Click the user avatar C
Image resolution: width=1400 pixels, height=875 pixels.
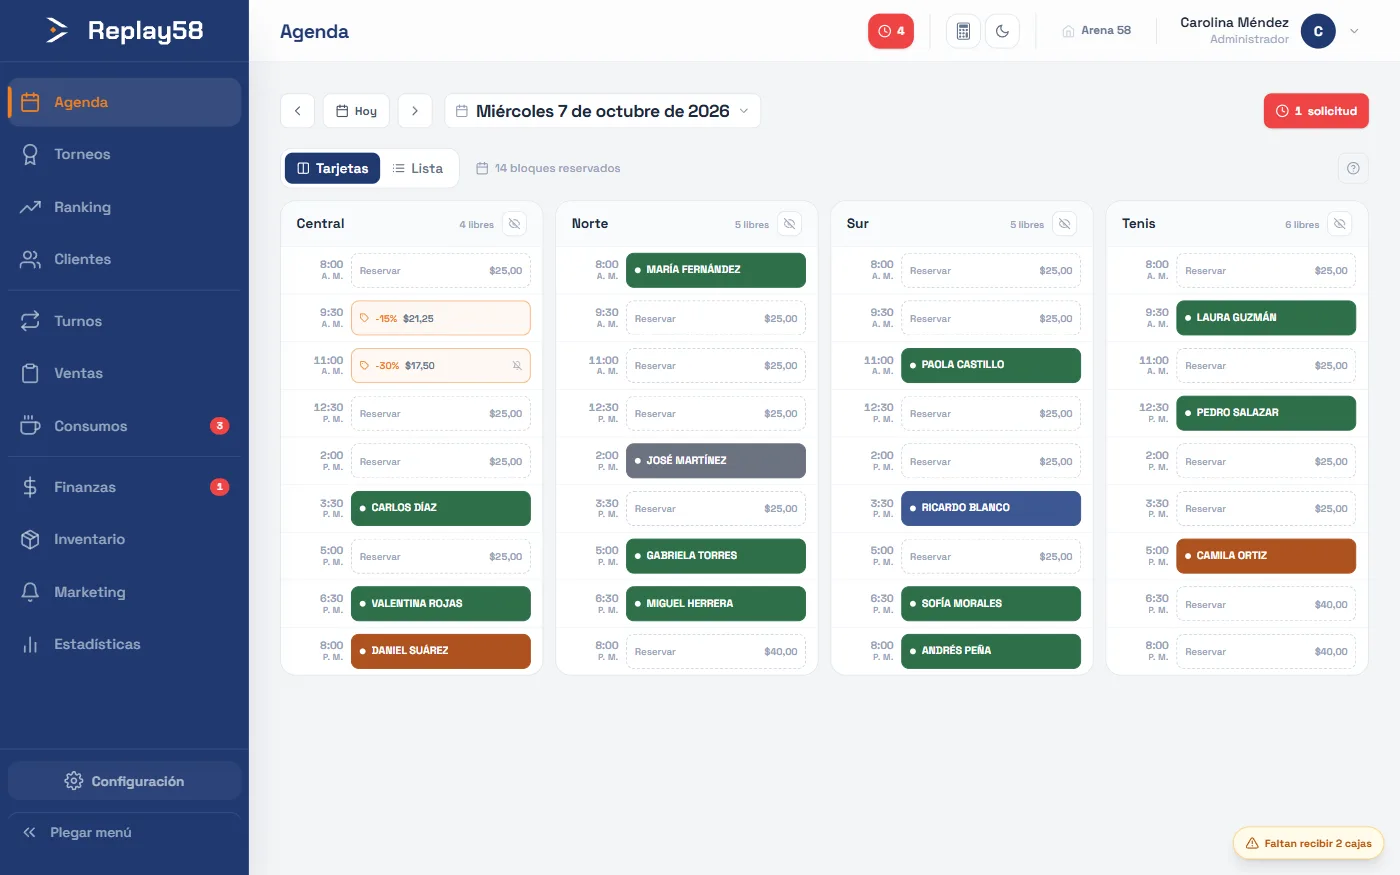(x=1318, y=31)
